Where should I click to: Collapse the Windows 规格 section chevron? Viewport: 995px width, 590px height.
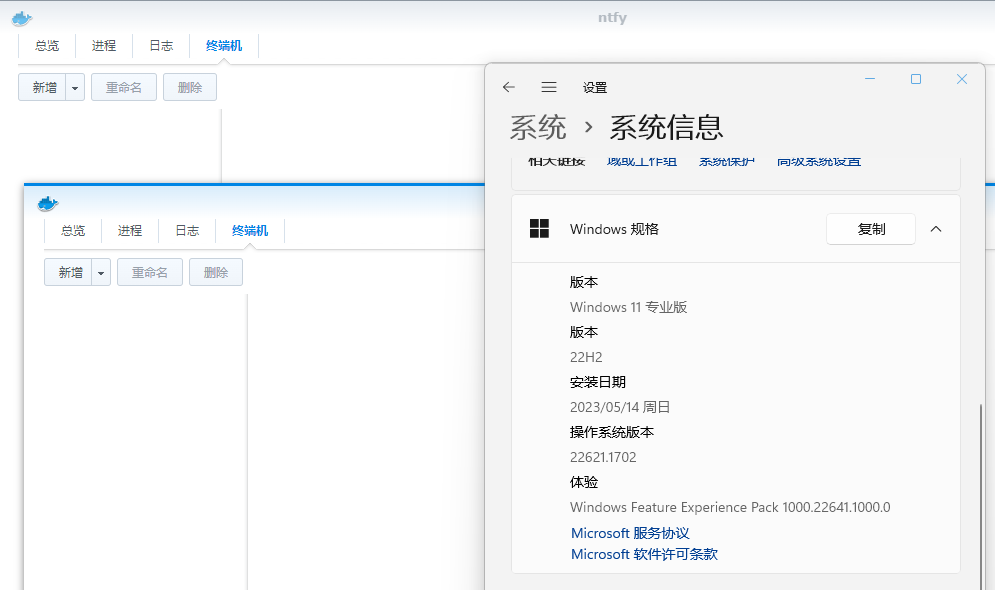[936, 229]
